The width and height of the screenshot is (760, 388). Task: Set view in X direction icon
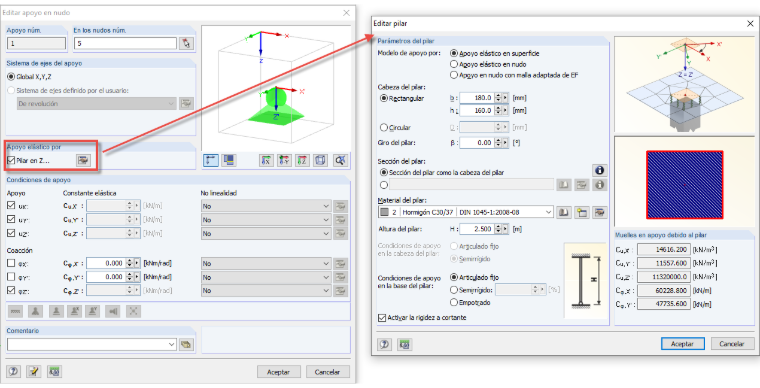tap(266, 160)
